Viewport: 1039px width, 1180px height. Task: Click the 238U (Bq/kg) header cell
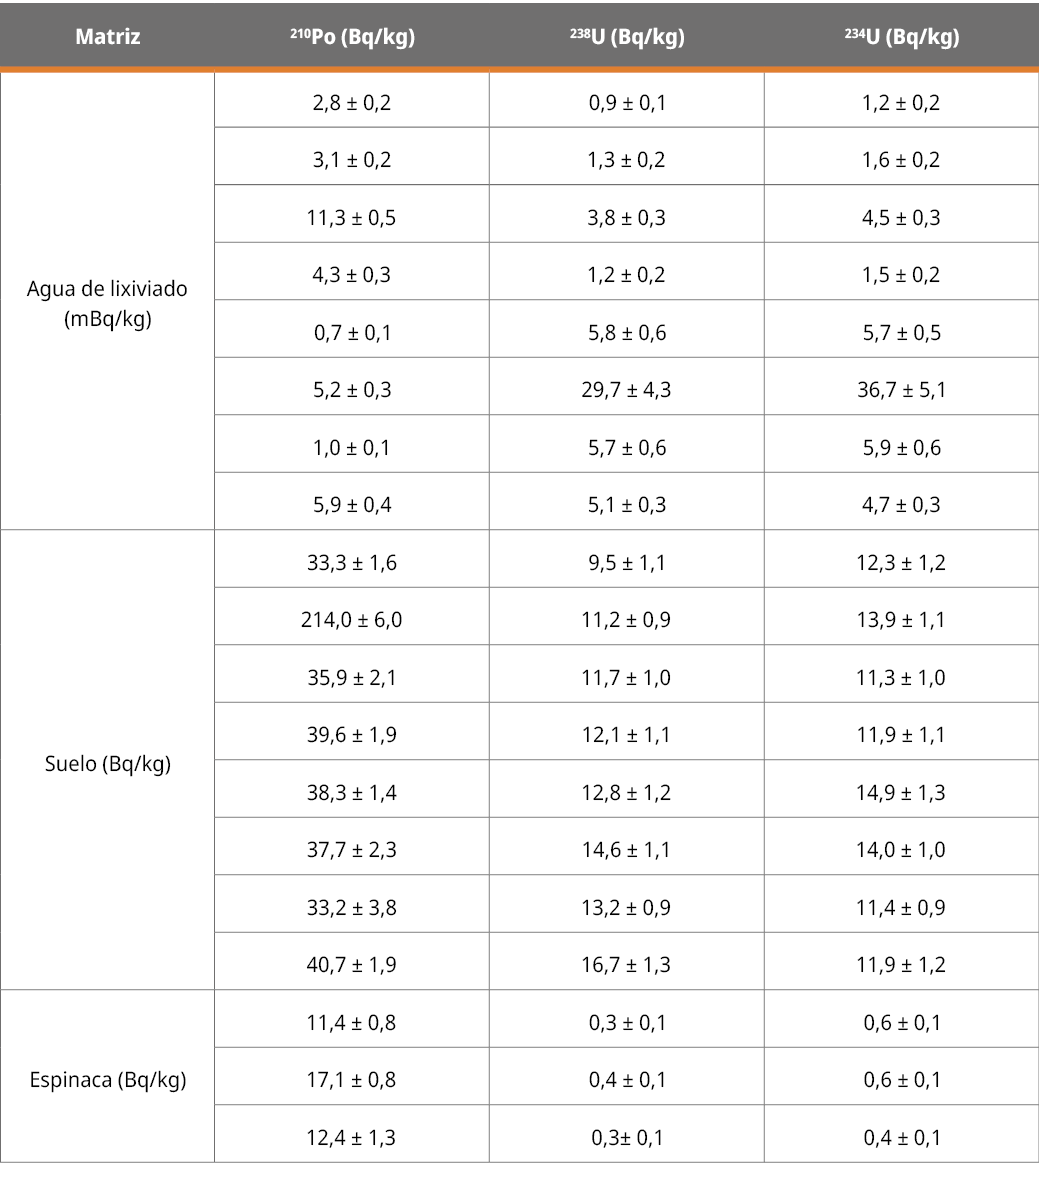(626, 37)
